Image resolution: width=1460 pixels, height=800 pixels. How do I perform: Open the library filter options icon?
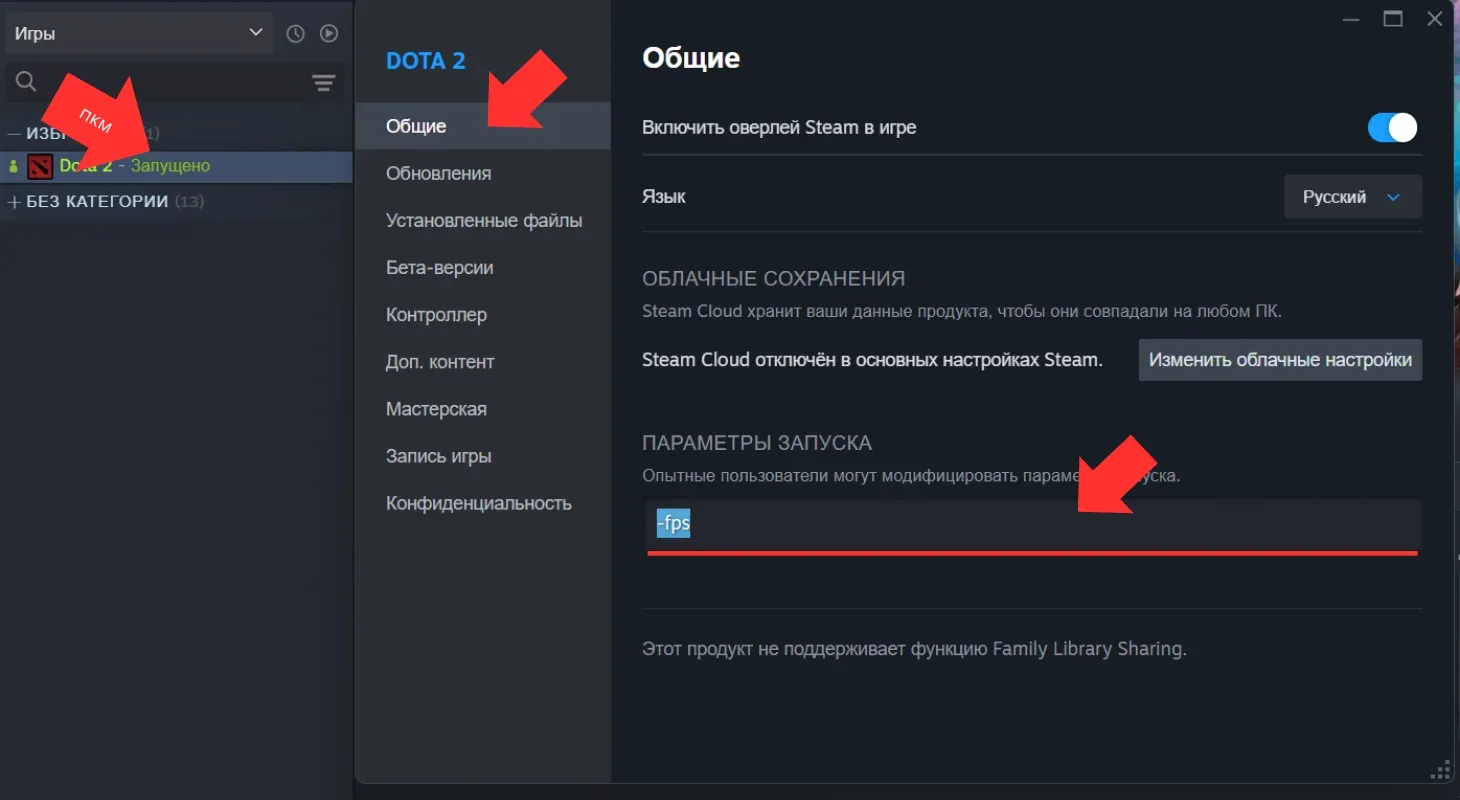[x=323, y=83]
